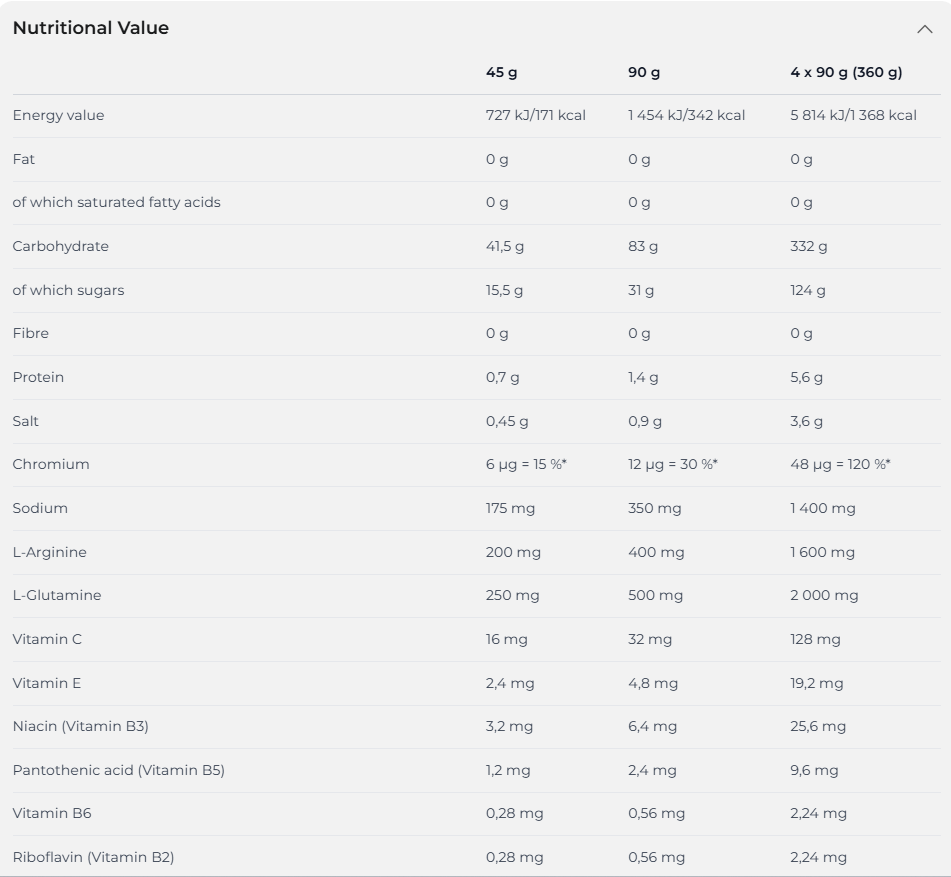Click the 'of which sugars' row label
Viewport: 951px width, 877px height.
point(69,290)
